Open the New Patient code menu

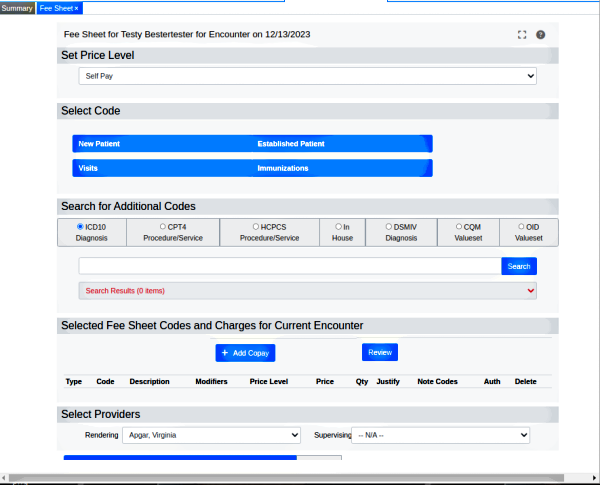pos(160,144)
